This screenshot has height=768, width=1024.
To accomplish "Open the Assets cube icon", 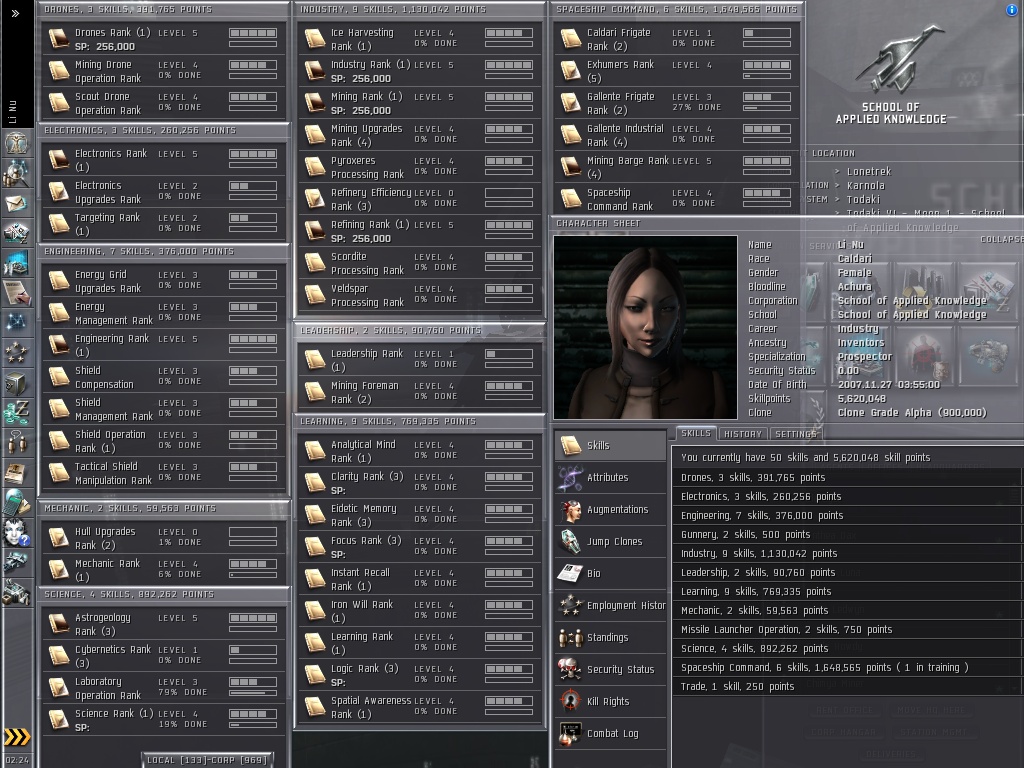I will click(x=16, y=383).
